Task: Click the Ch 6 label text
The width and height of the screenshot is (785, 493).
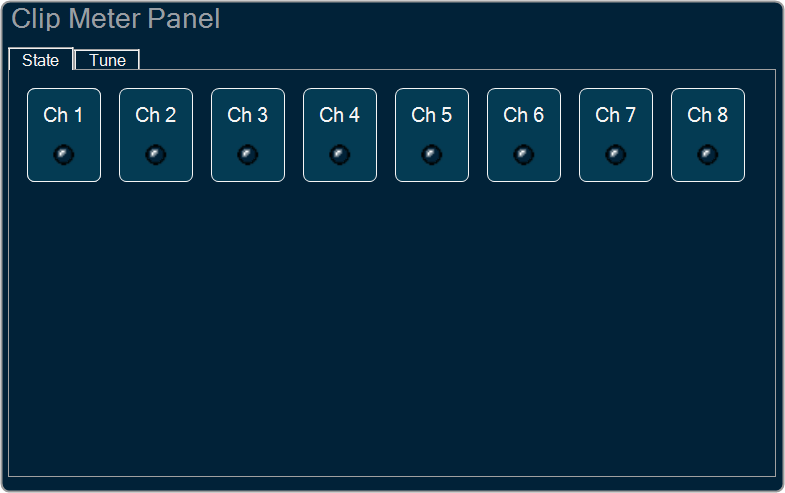Action: pyautogui.click(x=524, y=115)
